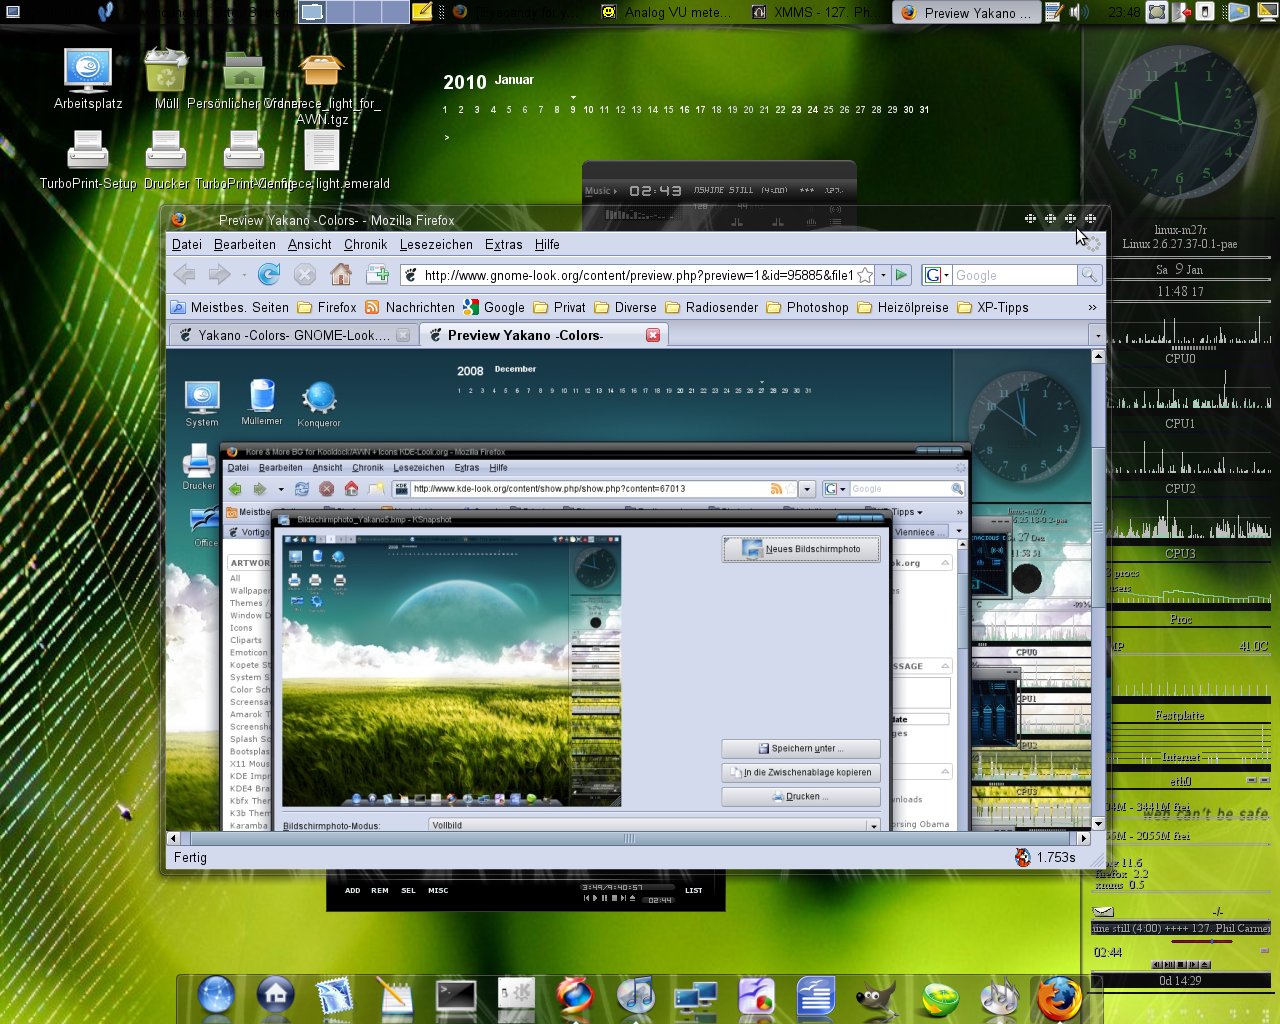
Task: Show more bookmarks chevron
Action: (x=1092, y=307)
